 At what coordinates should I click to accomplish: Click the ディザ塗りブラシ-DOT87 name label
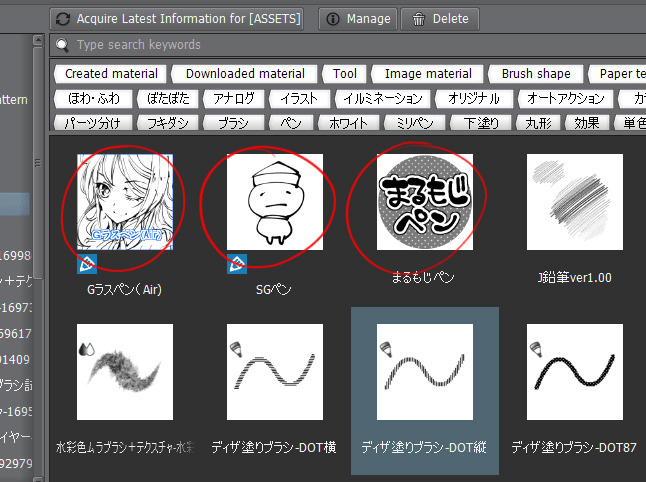pos(574,447)
